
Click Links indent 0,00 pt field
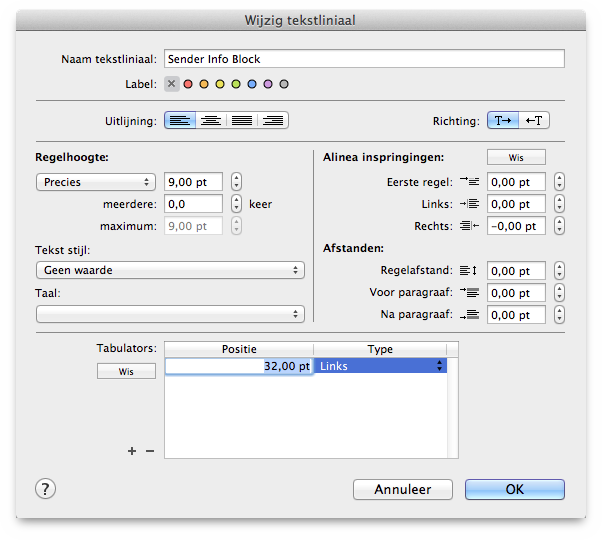tap(516, 204)
